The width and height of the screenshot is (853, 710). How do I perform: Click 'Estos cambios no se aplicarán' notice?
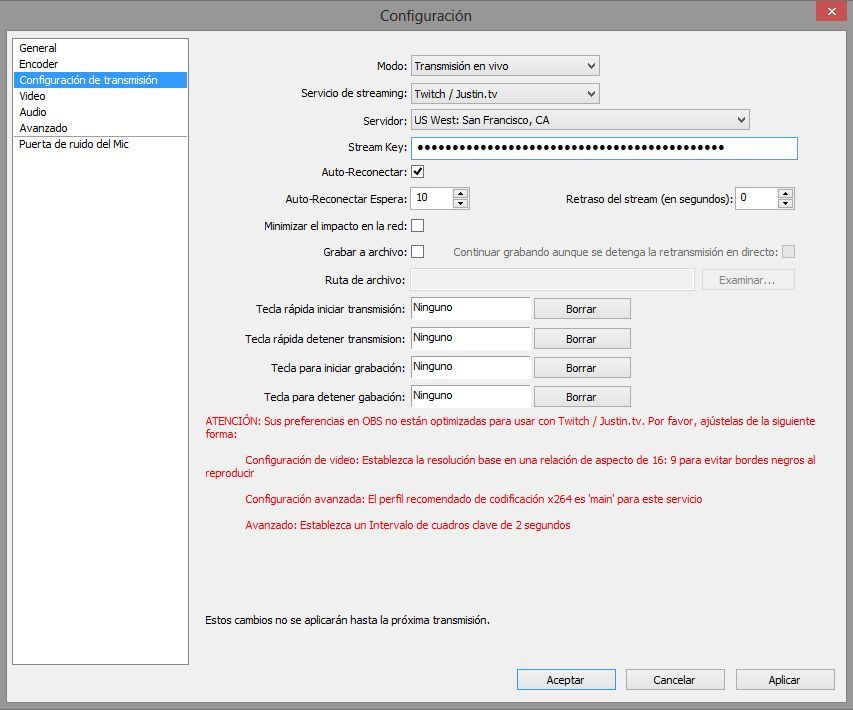347,620
